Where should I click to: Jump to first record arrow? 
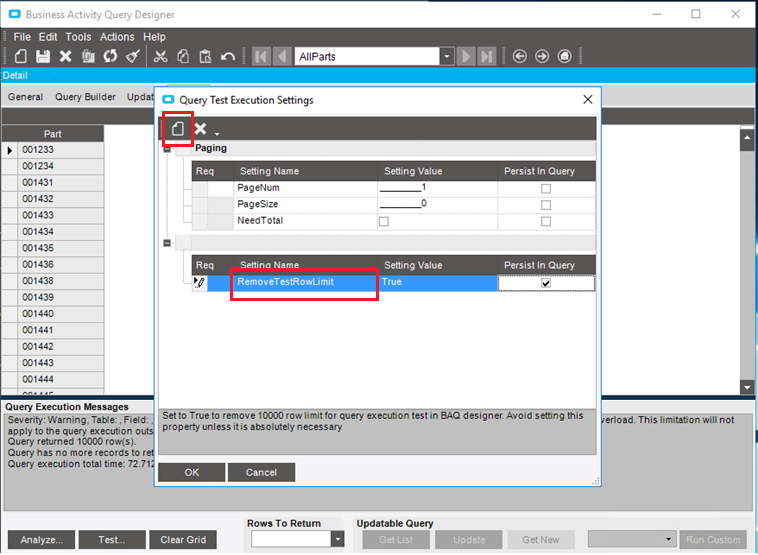pos(261,57)
